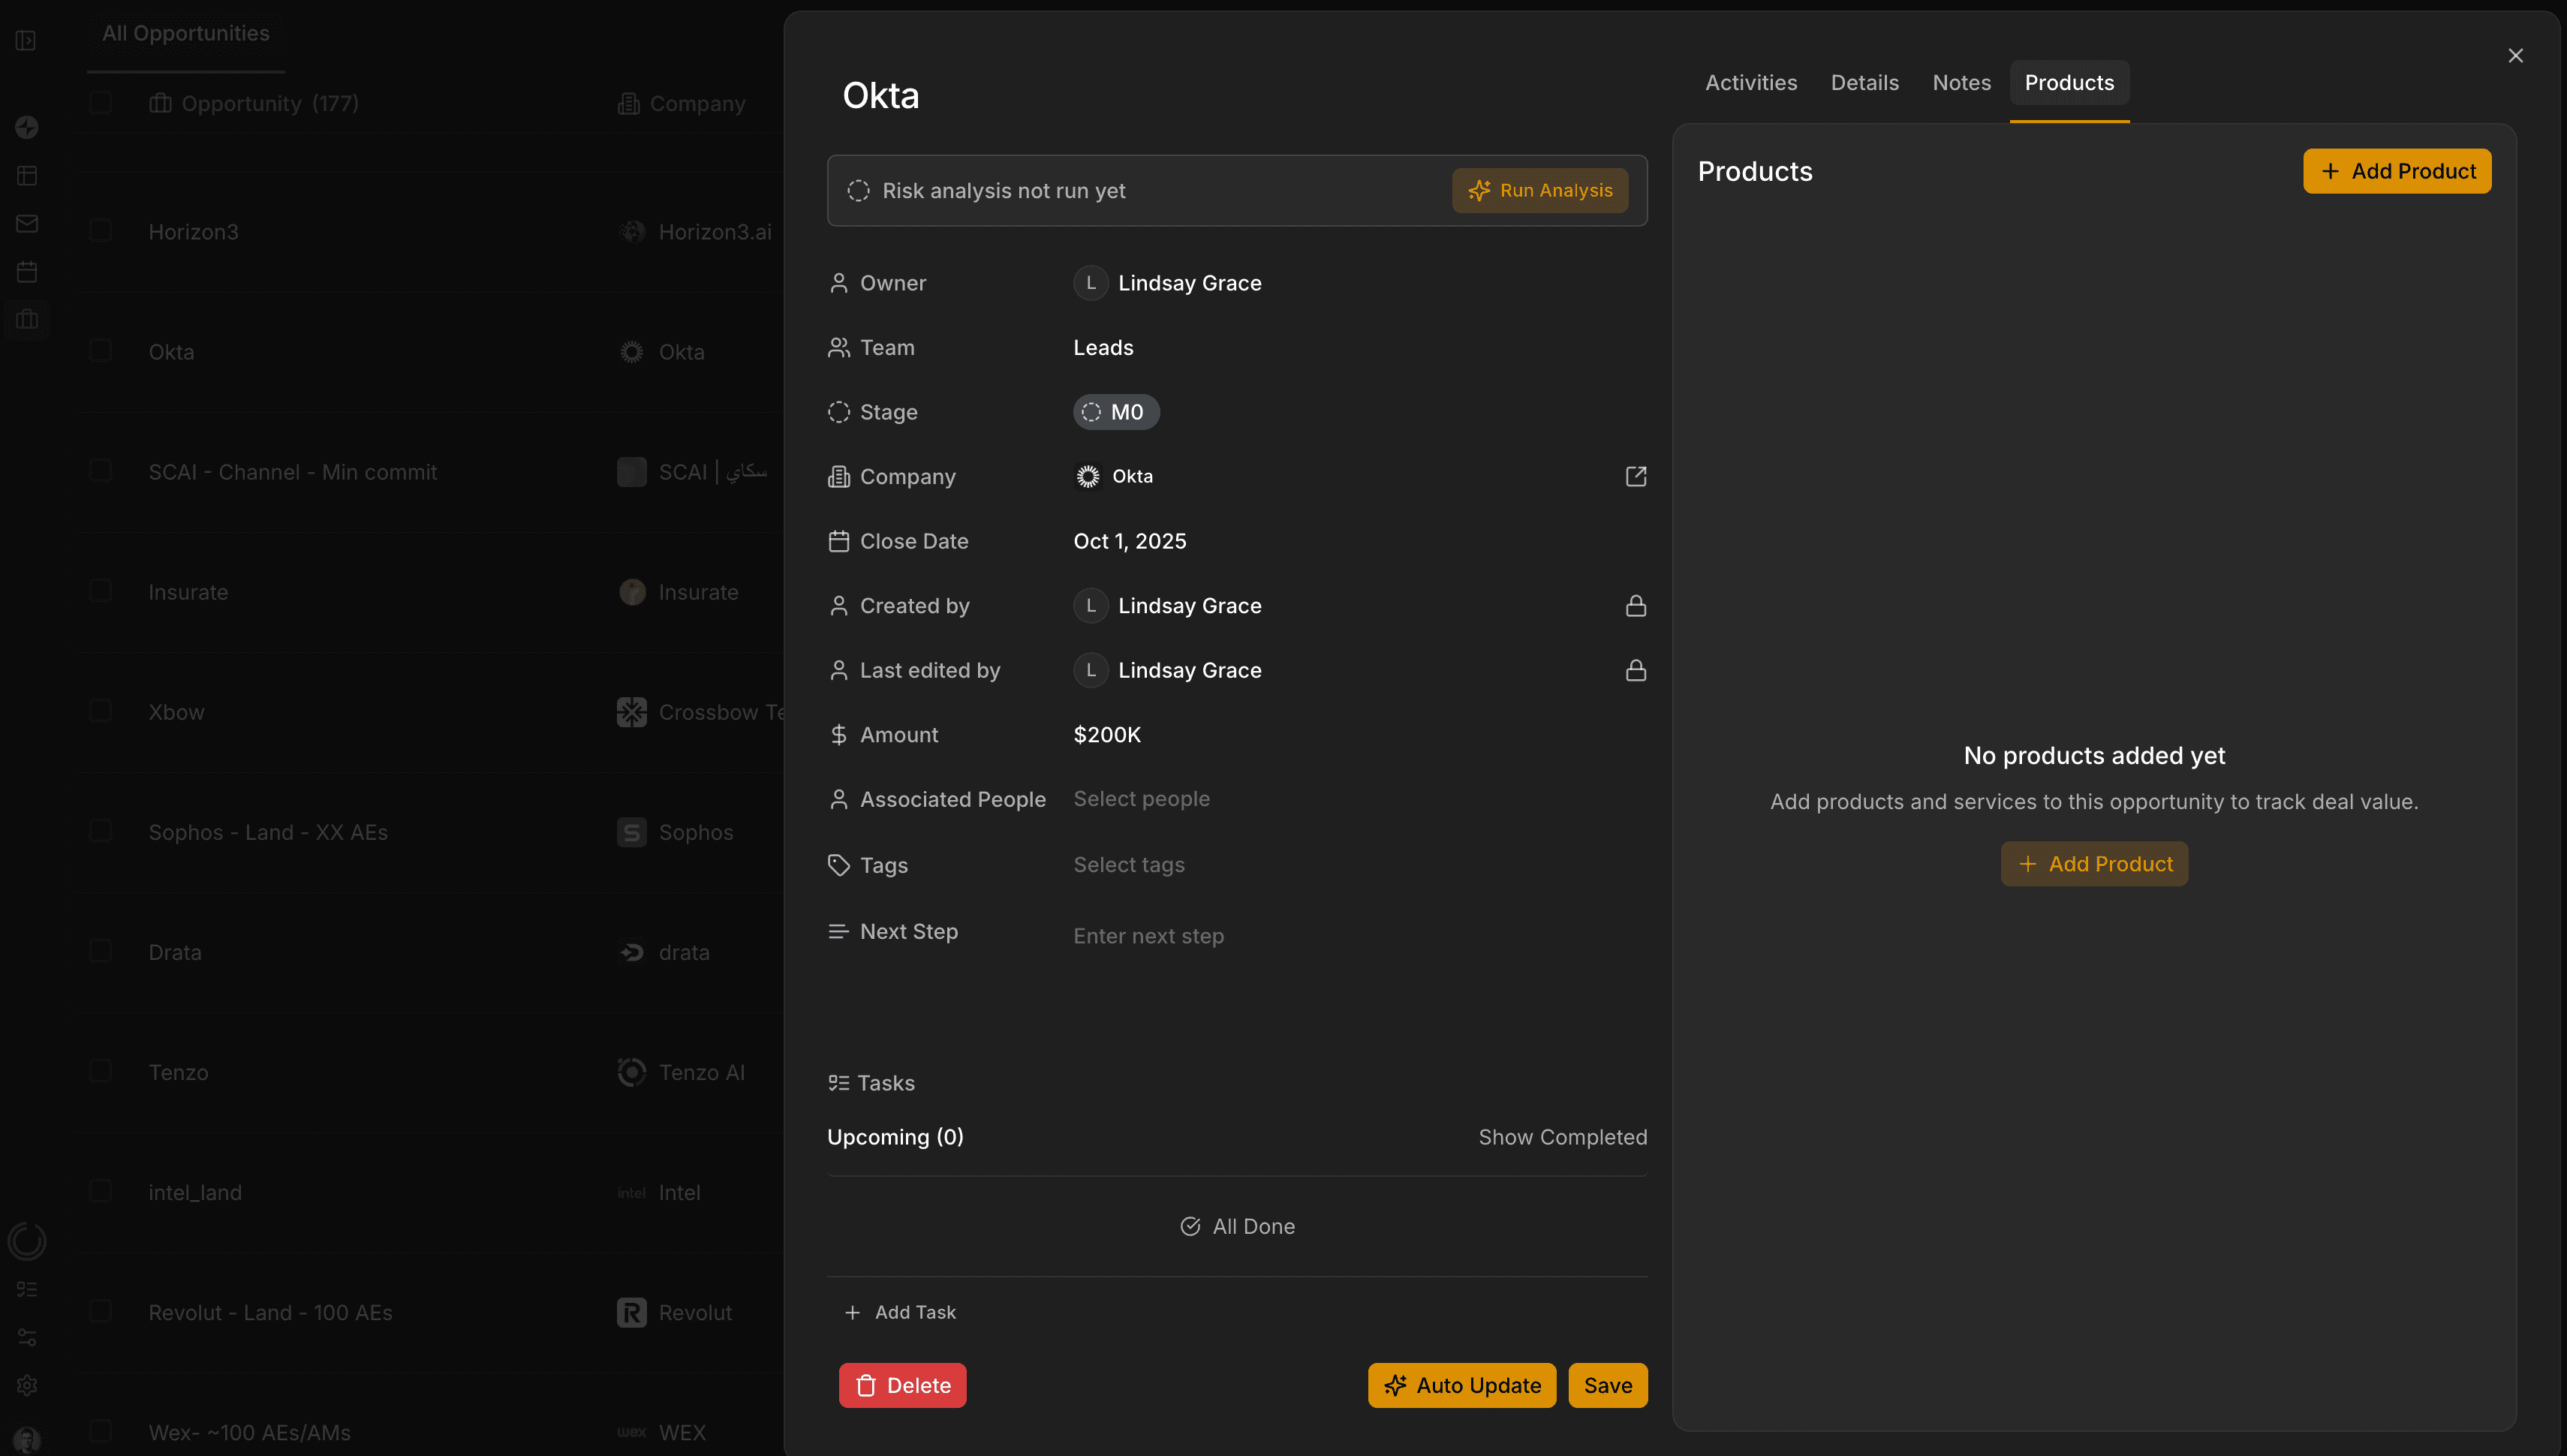The image size is (2567, 1456).
Task: Open the calendar icon in left sidebar
Action: 27,272
